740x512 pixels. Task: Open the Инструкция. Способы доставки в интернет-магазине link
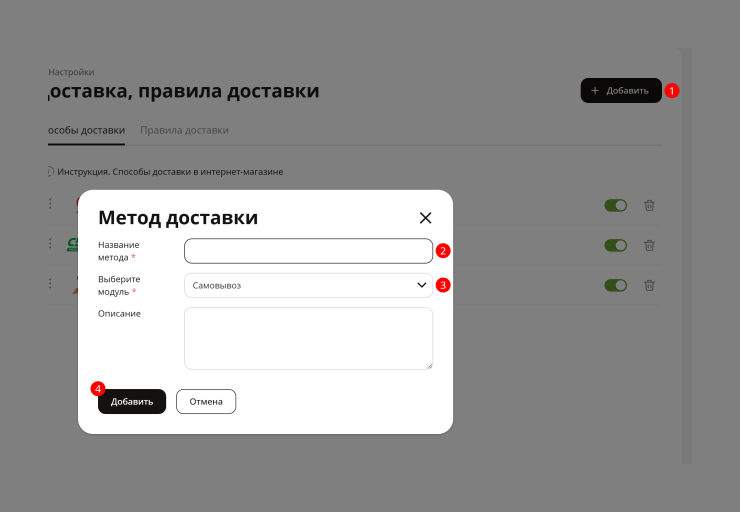[170, 172]
